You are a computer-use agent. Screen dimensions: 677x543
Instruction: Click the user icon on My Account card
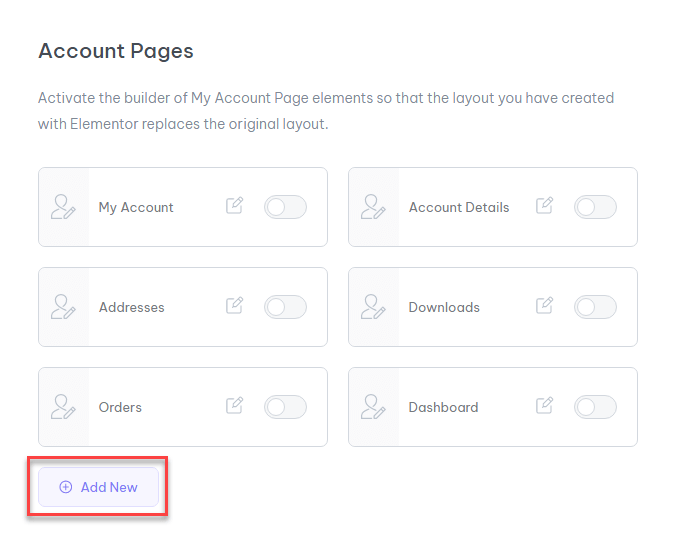point(63,207)
